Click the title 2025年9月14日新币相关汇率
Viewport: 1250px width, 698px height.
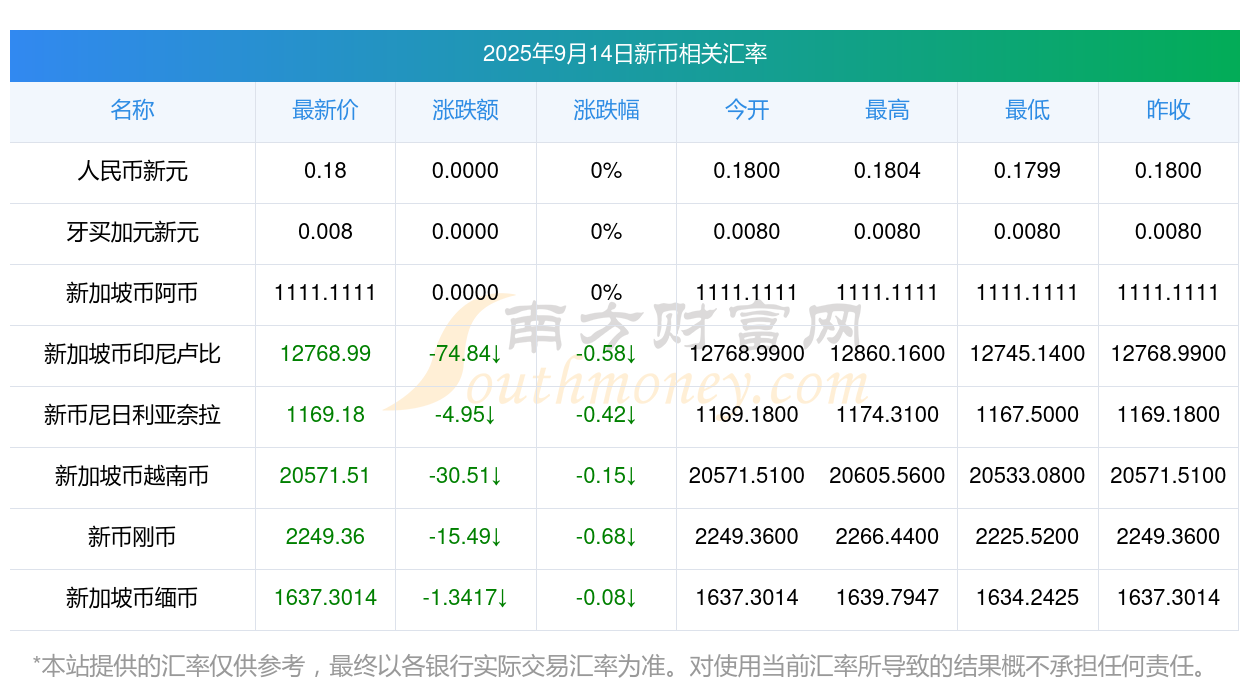click(625, 54)
